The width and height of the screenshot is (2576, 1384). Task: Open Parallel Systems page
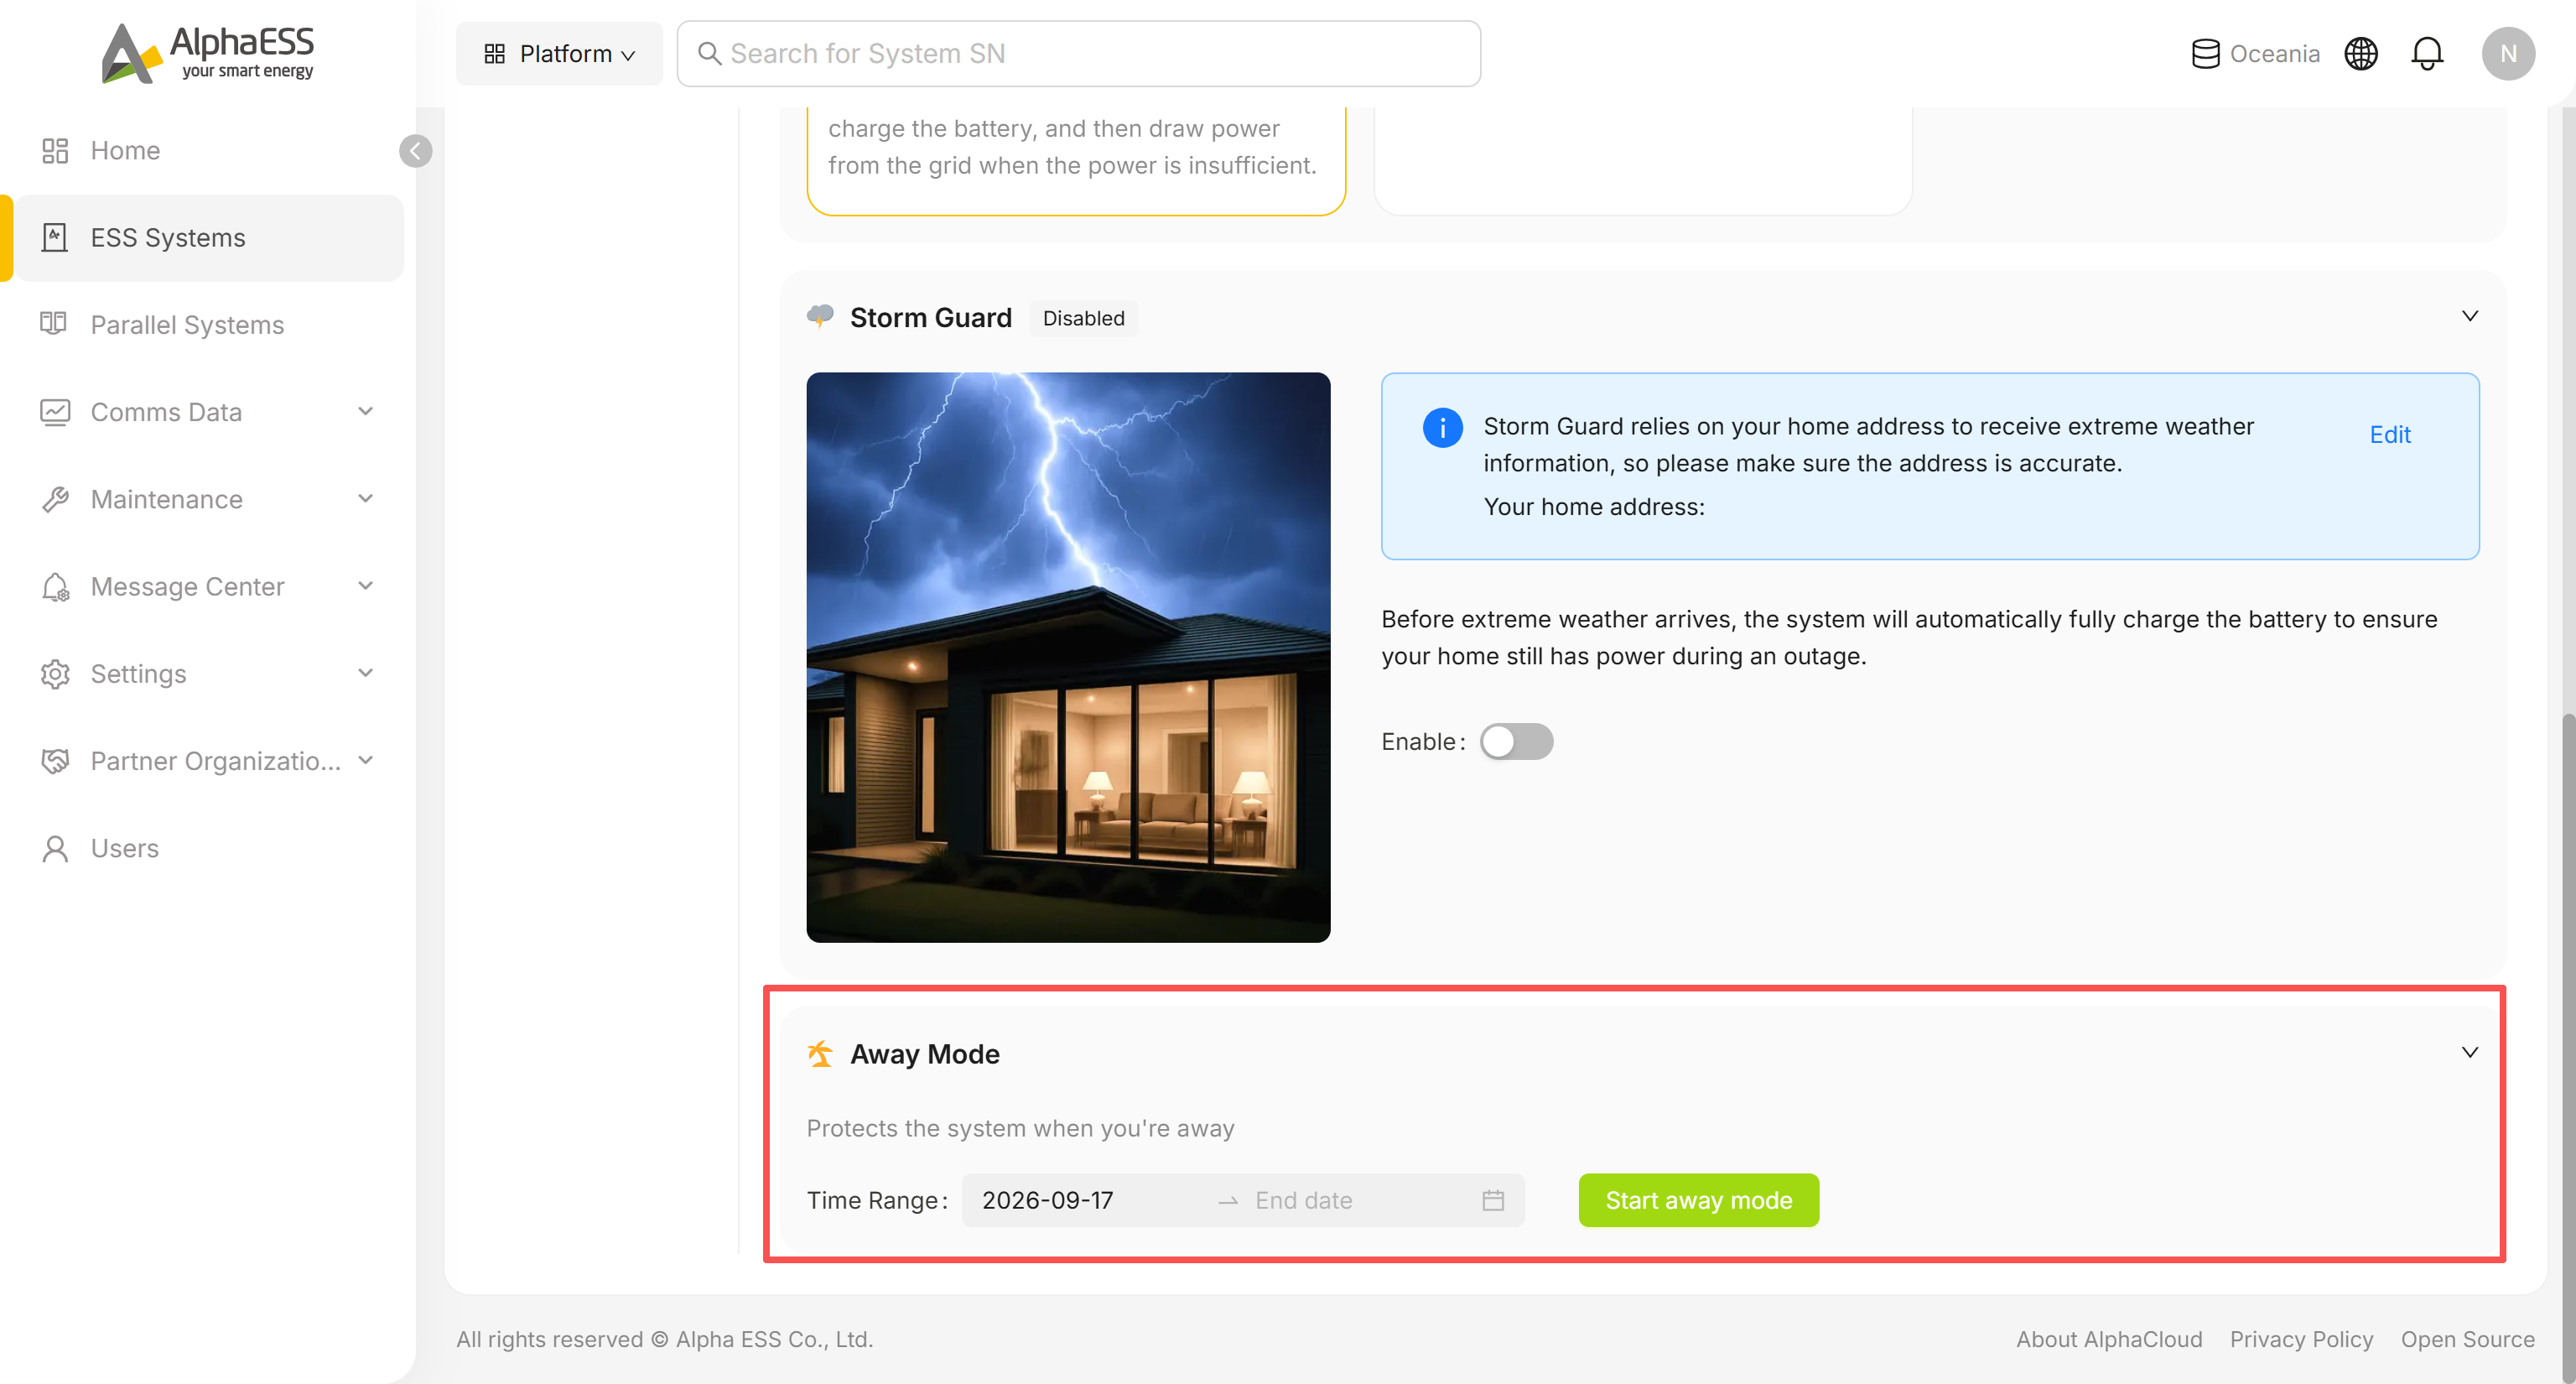point(209,325)
